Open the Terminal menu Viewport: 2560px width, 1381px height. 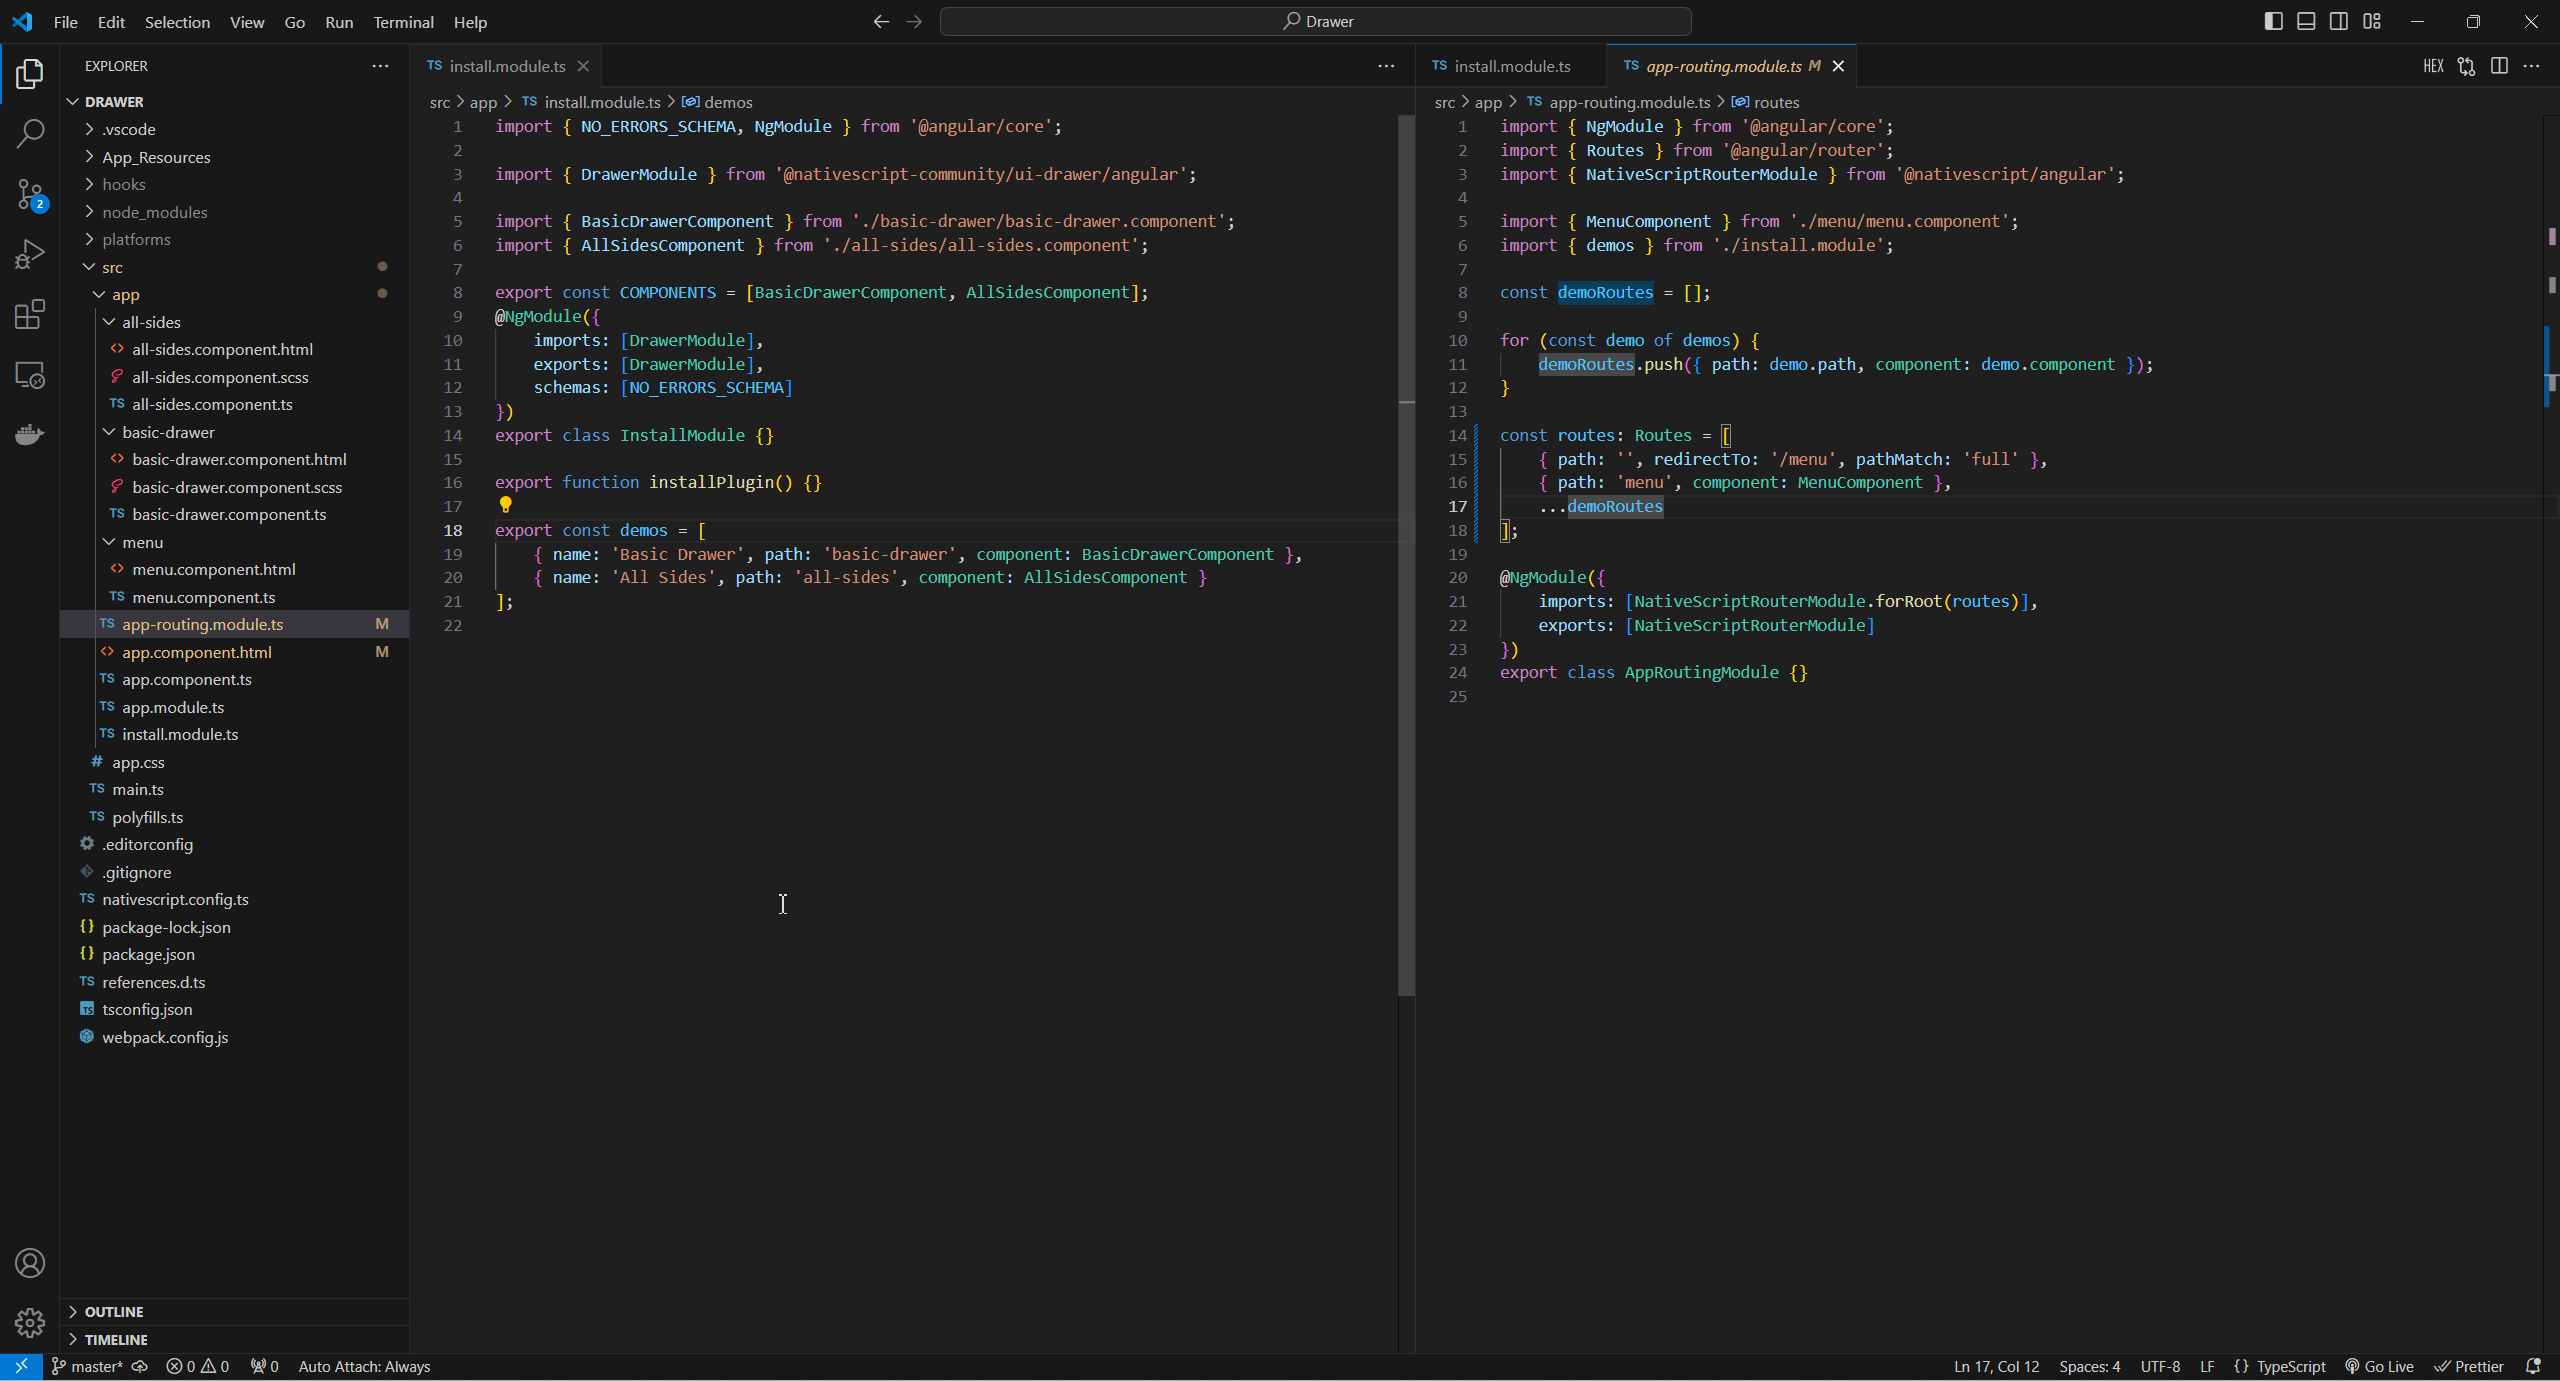point(403,22)
